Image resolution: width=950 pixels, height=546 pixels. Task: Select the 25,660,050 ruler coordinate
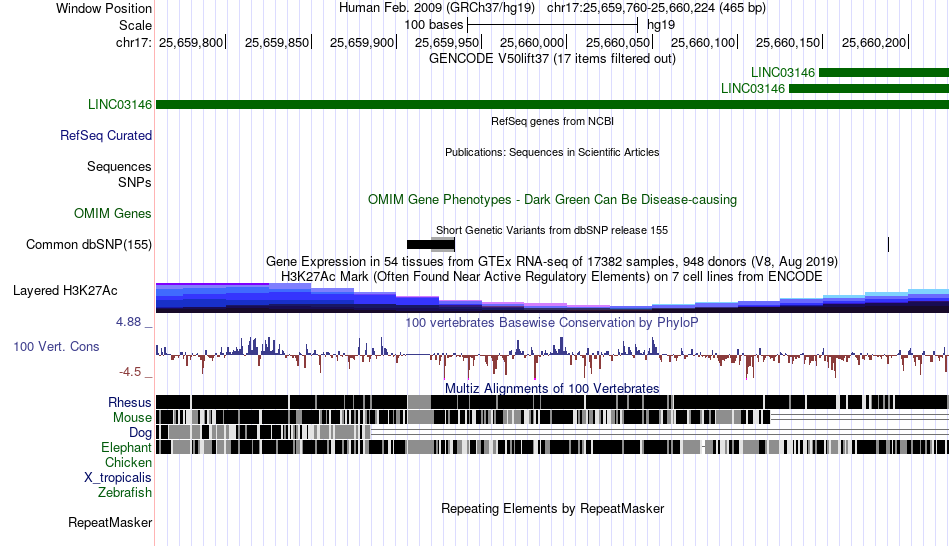[x=617, y=42]
